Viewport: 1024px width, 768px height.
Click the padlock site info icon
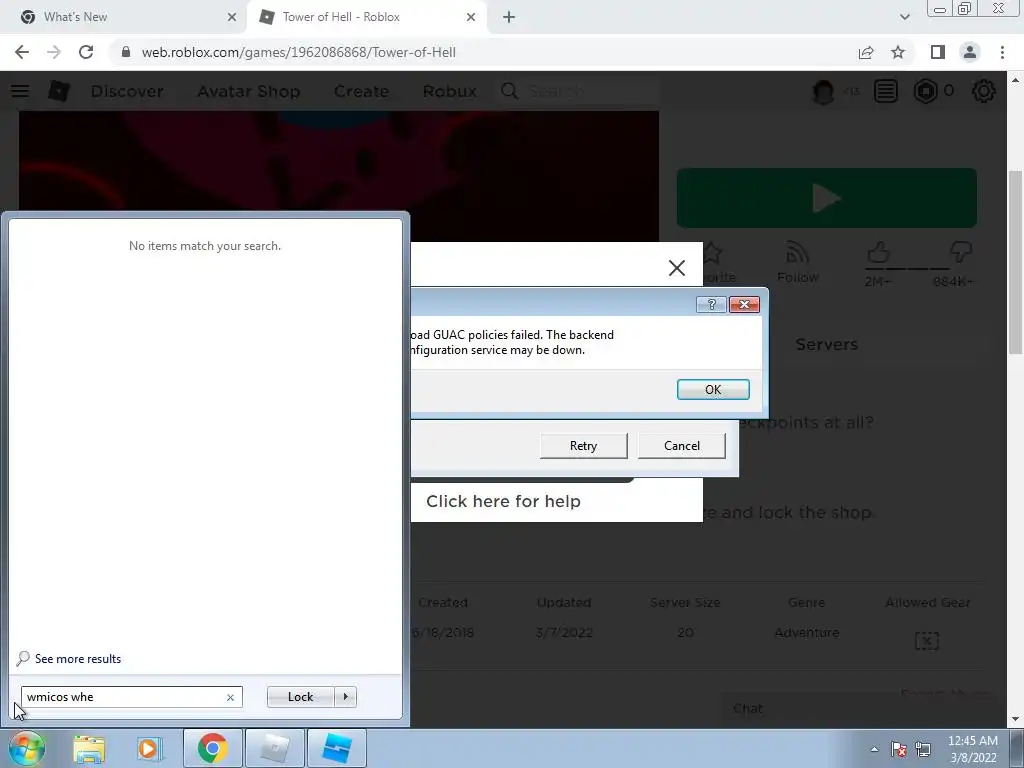[x=126, y=52]
